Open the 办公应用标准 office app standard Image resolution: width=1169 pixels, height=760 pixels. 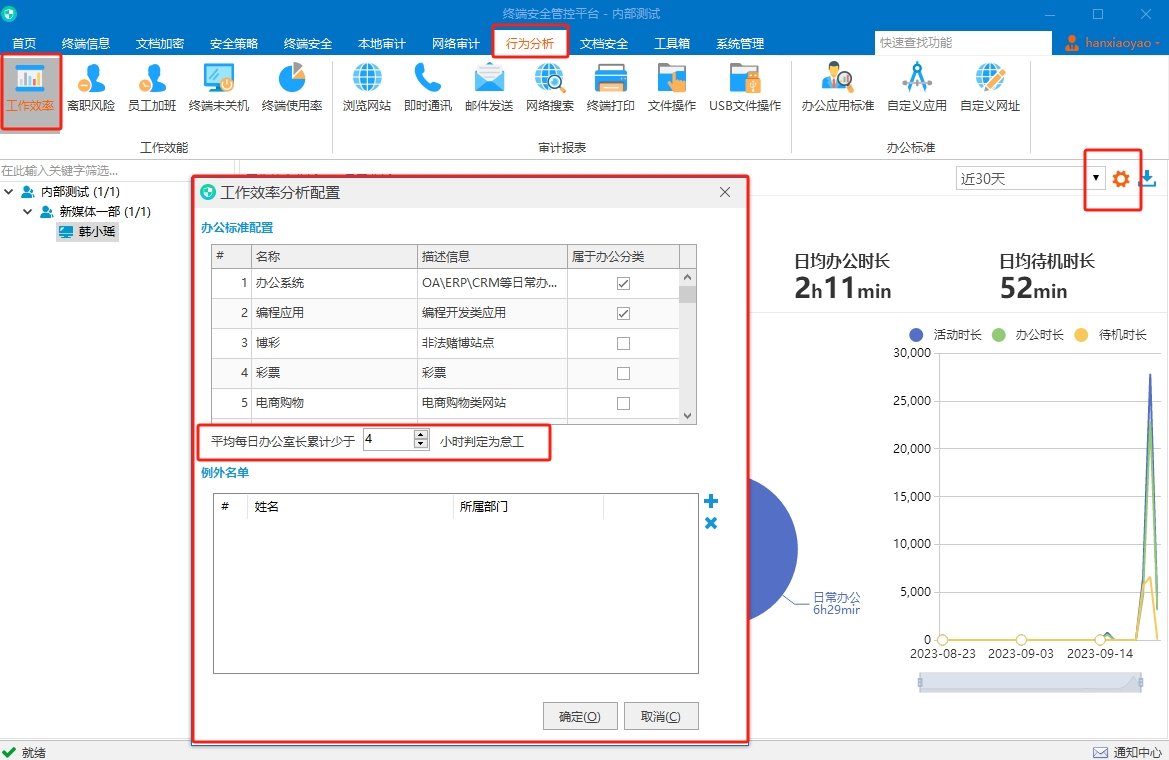(x=838, y=89)
